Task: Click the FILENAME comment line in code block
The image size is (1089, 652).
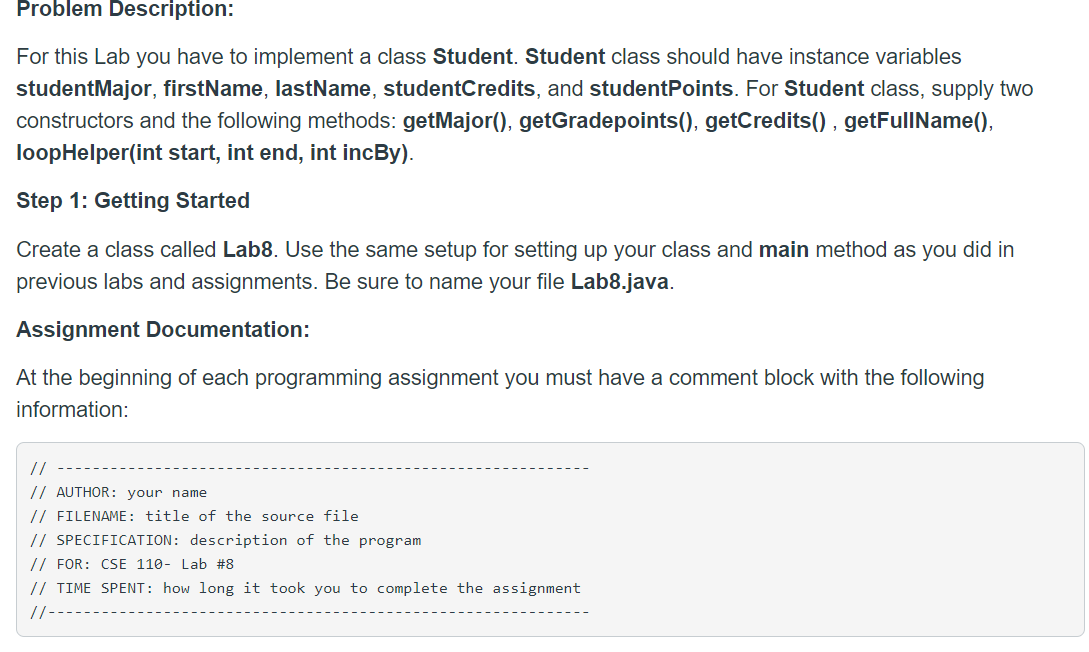Action: point(194,517)
